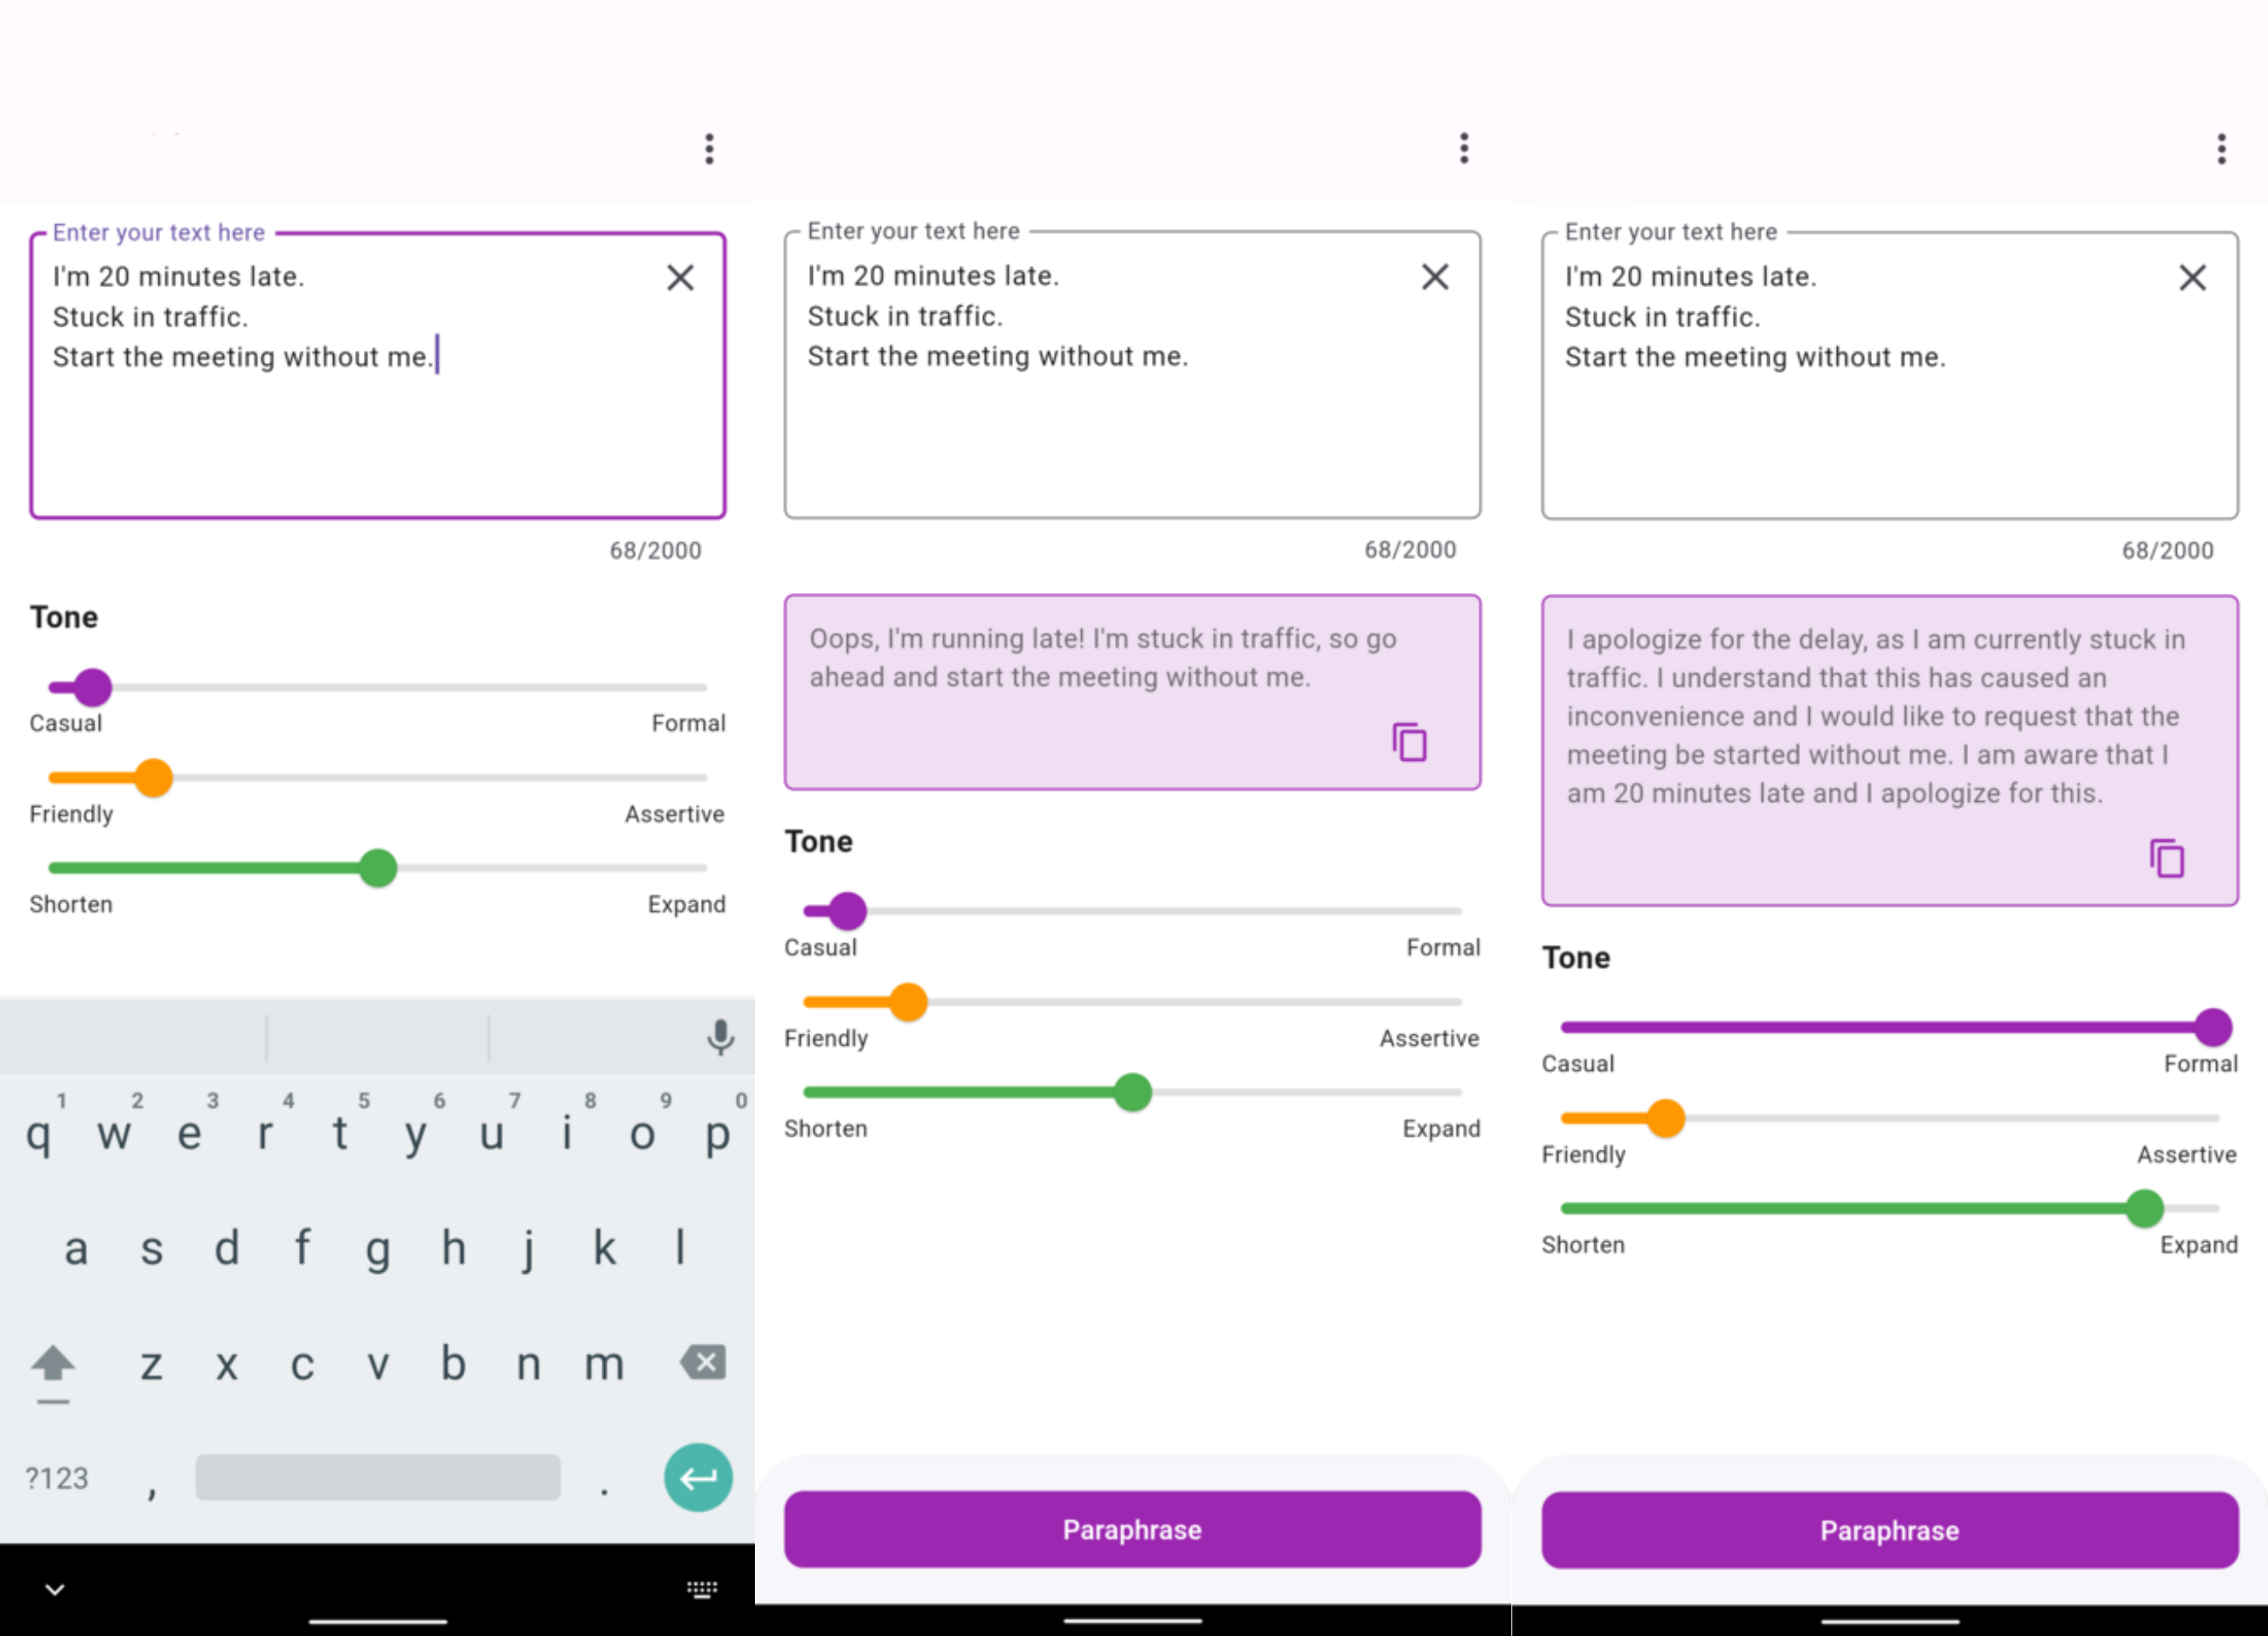This screenshot has height=1636, width=2268.
Task: Open the keyboard switcher in the navigation bar
Action: [x=702, y=1588]
